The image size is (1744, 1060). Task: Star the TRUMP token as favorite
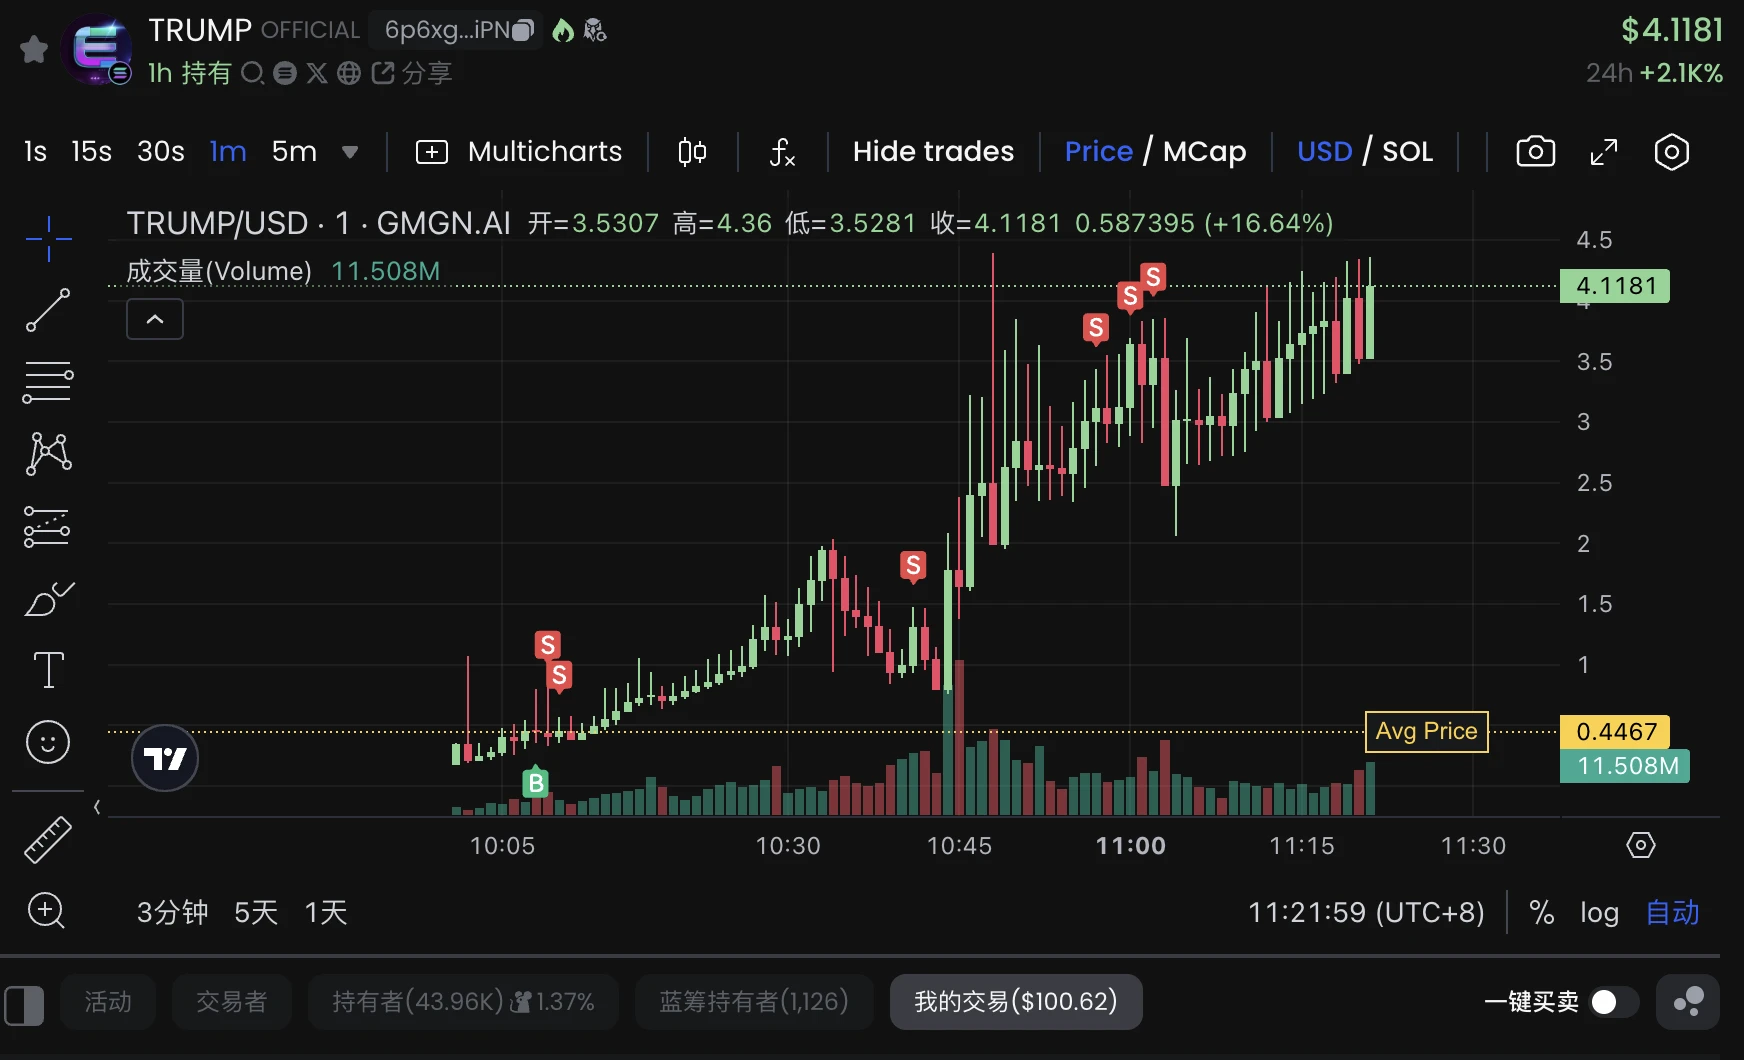click(33, 49)
